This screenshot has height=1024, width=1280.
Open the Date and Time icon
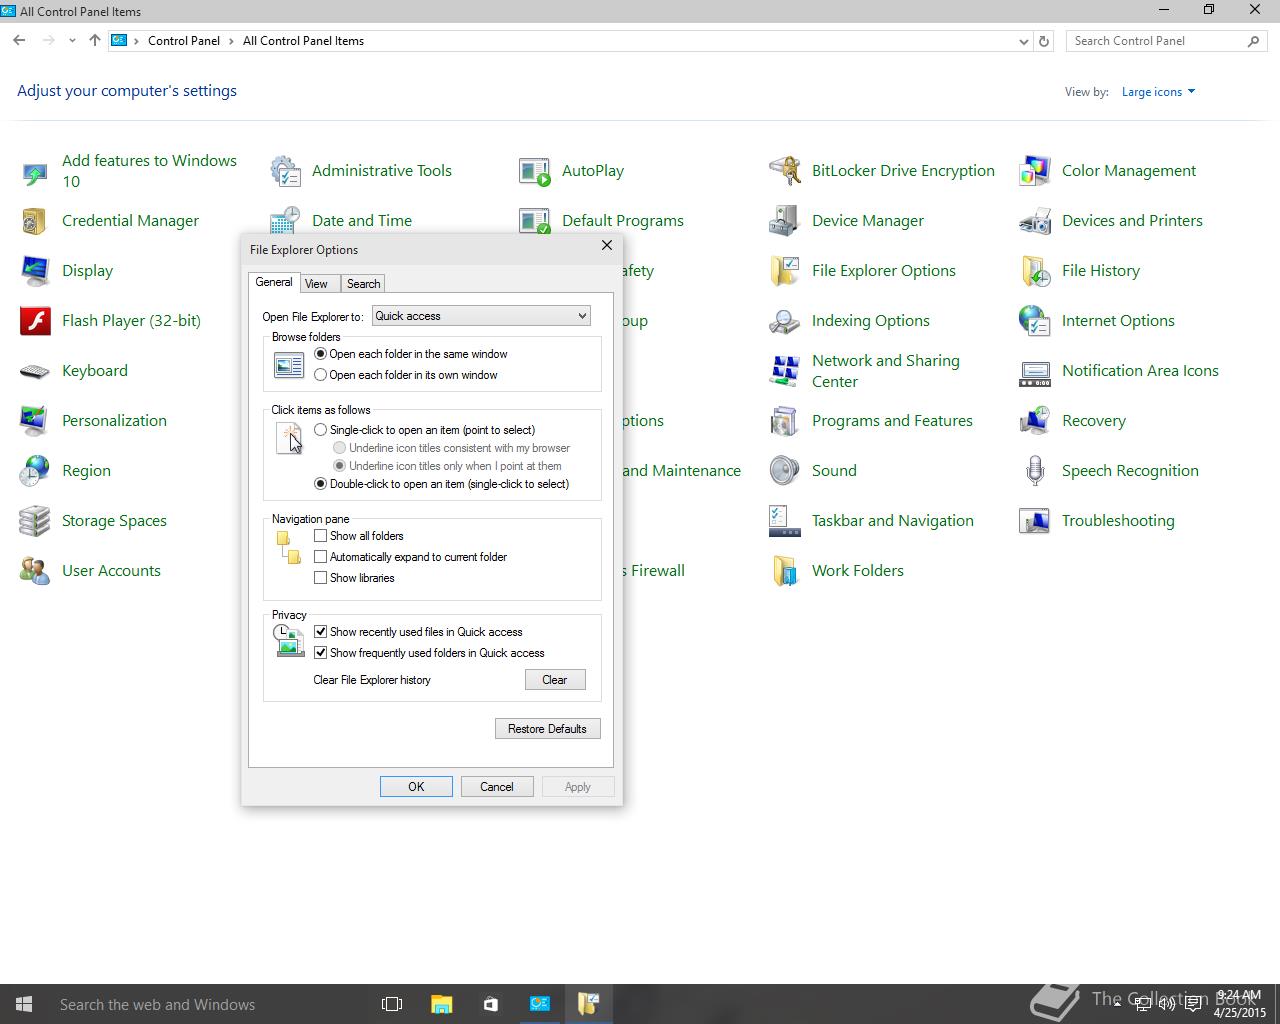pyautogui.click(x=285, y=221)
